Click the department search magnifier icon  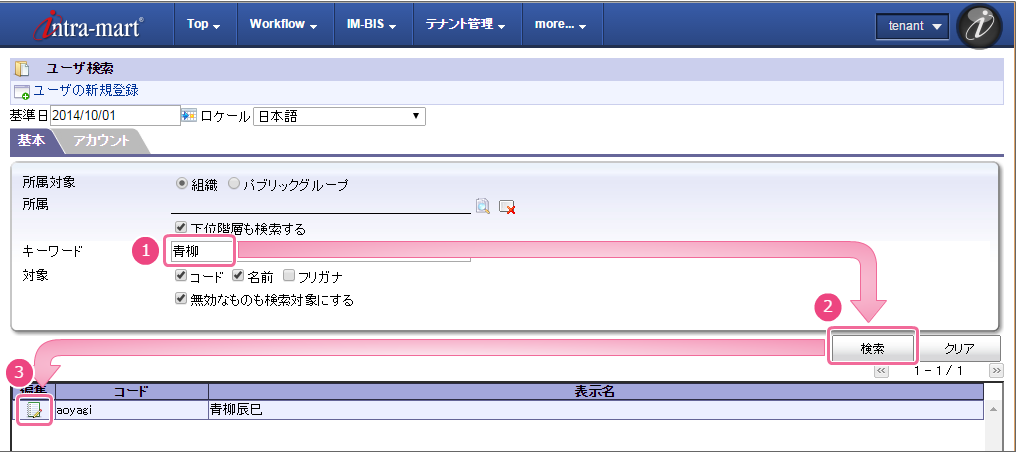pyautogui.click(x=483, y=206)
